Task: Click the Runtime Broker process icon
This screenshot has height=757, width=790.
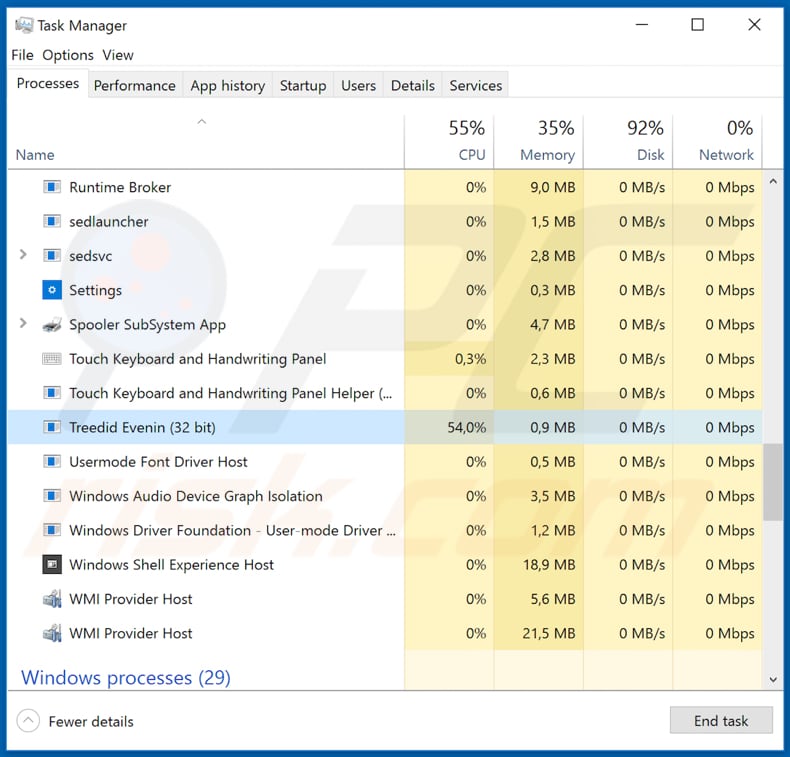Action: (x=52, y=187)
